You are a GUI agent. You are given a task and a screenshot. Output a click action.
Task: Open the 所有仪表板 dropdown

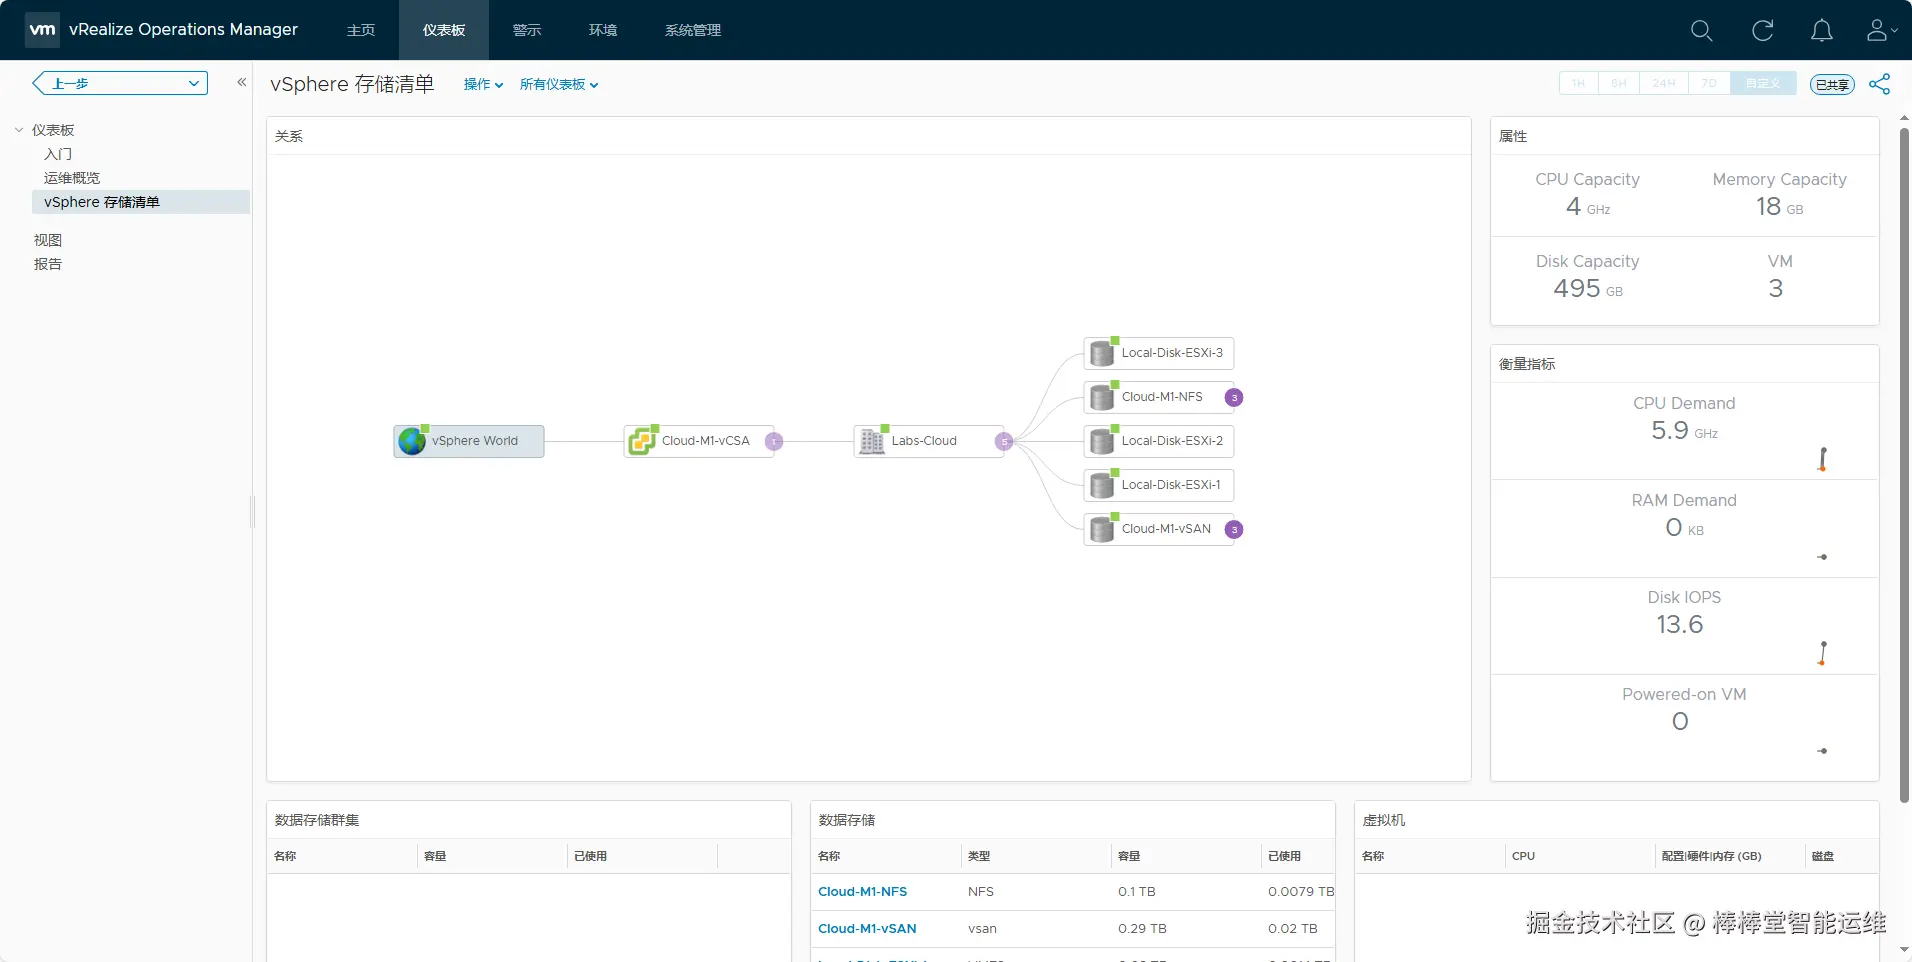[559, 85]
